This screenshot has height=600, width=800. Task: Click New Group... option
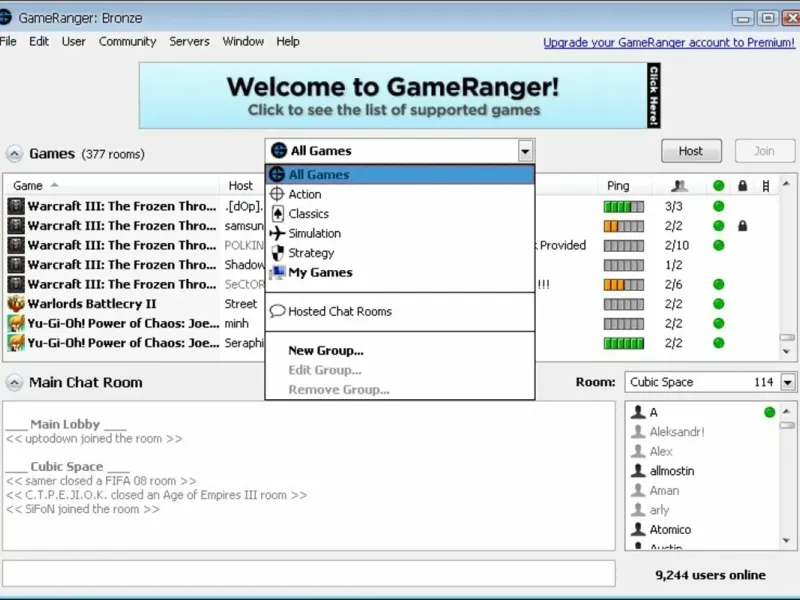pos(399,351)
